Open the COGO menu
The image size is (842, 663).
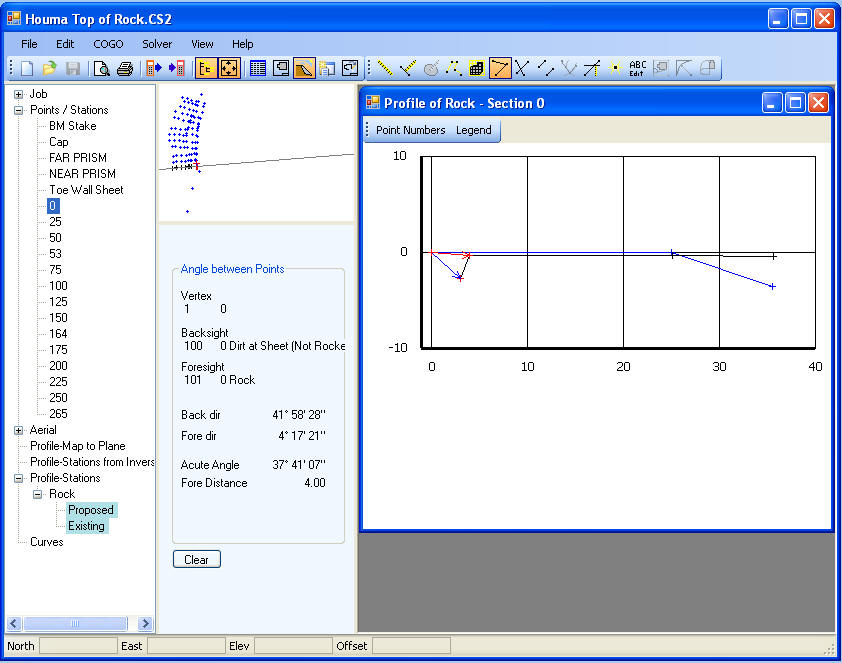pyautogui.click(x=108, y=44)
